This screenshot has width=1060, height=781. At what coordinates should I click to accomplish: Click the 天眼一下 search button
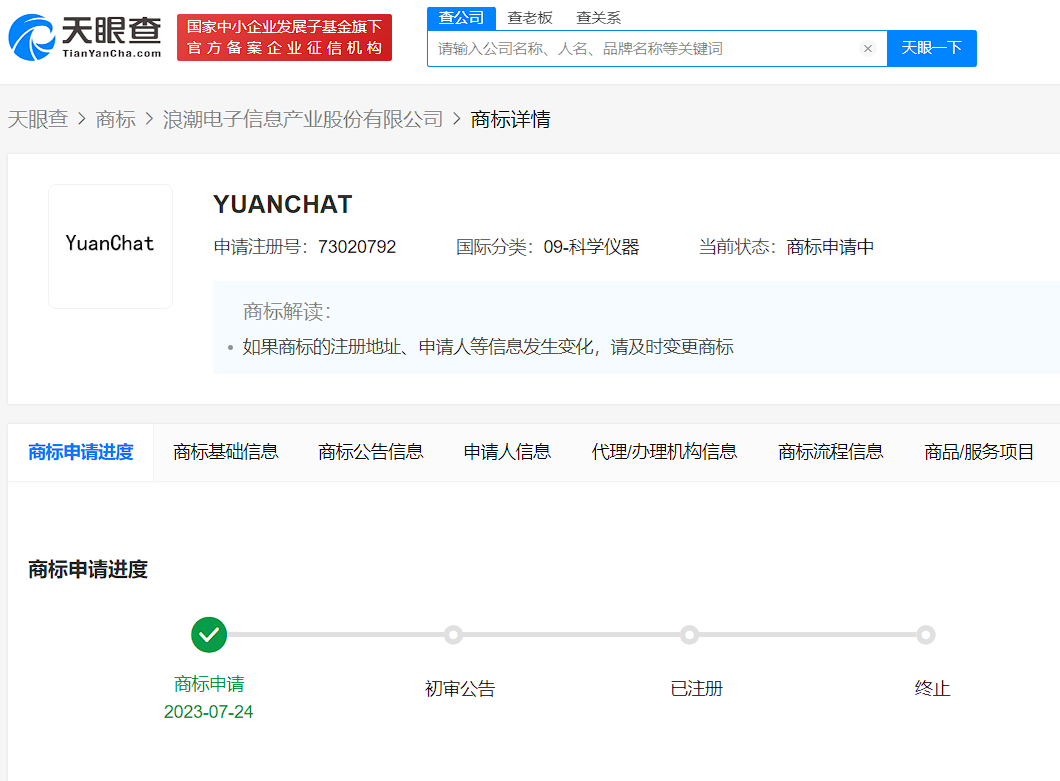[x=932, y=48]
